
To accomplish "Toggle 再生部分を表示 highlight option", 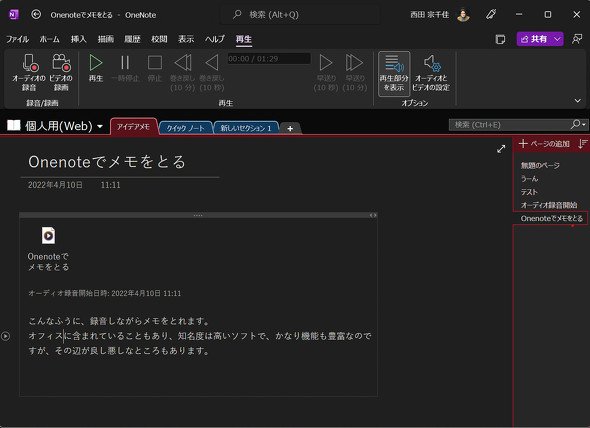I will pyautogui.click(x=394, y=73).
